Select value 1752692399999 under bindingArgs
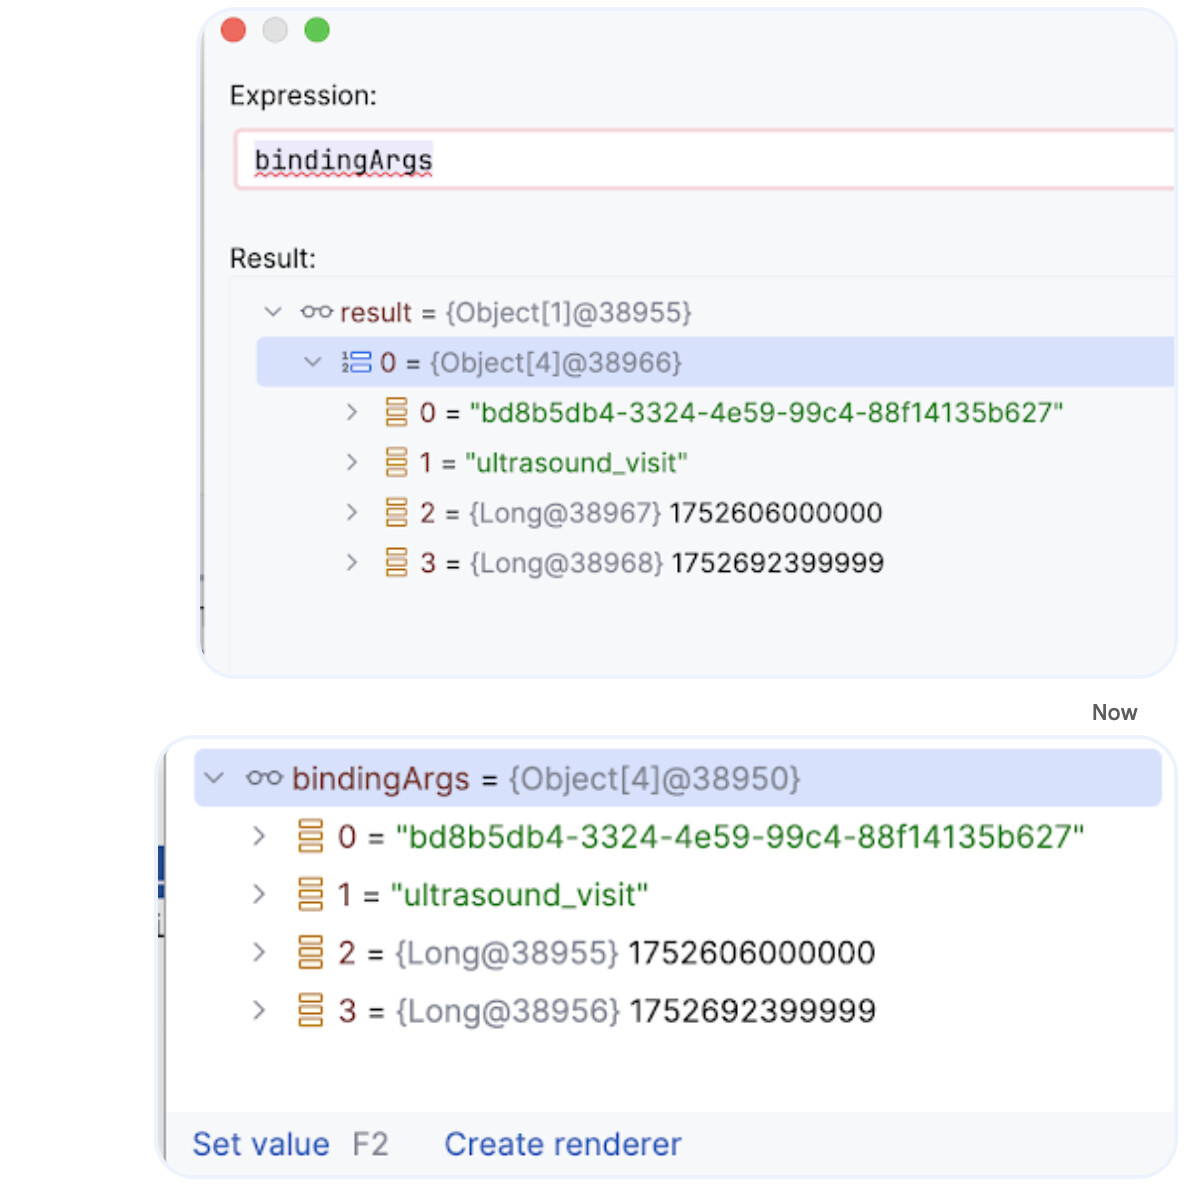This screenshot has width=1184, height=1190. pyautogui.click(x=753, y=1010)
